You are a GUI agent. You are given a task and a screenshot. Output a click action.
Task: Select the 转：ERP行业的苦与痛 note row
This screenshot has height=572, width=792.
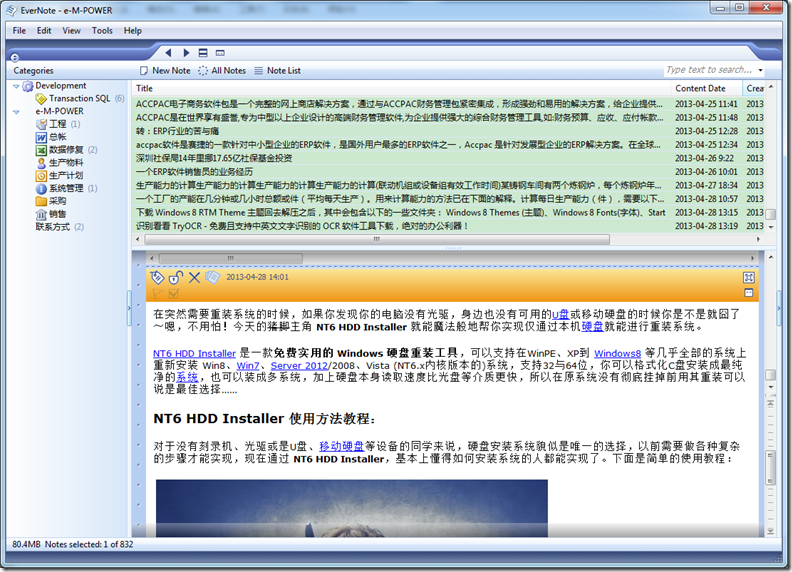coord(450,131)
